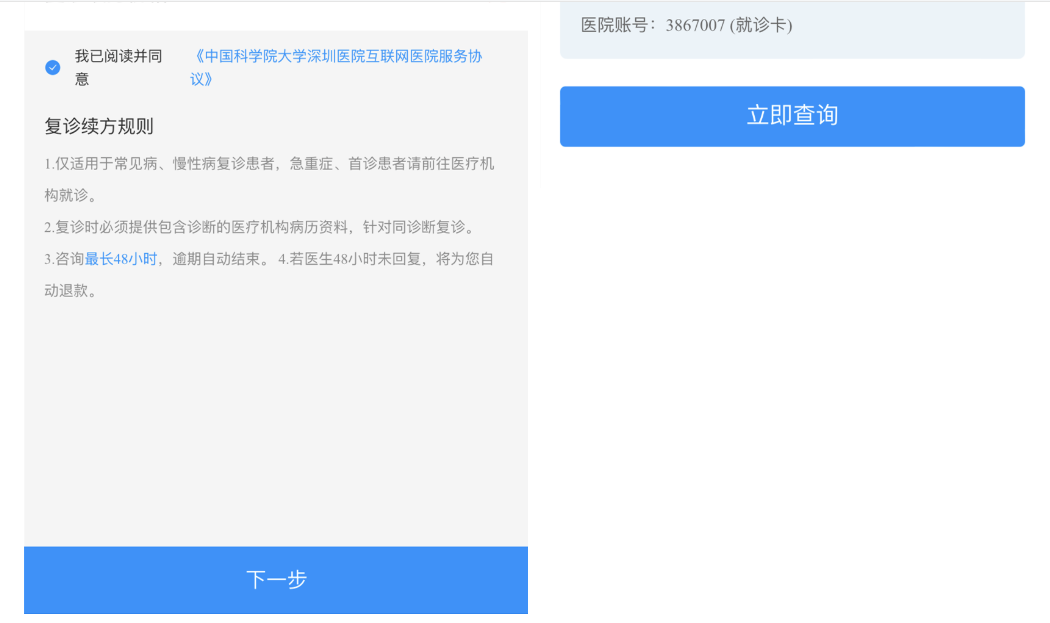Click the 逾期自动结束 text in rule 3
The image size is (1050, 623).
click(215, 259)
